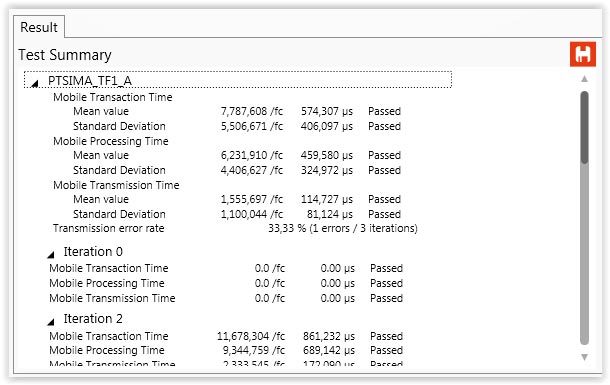
Task: Collapse the PTSIMA_TF1_A tree node
Action: tap(35, 83)
